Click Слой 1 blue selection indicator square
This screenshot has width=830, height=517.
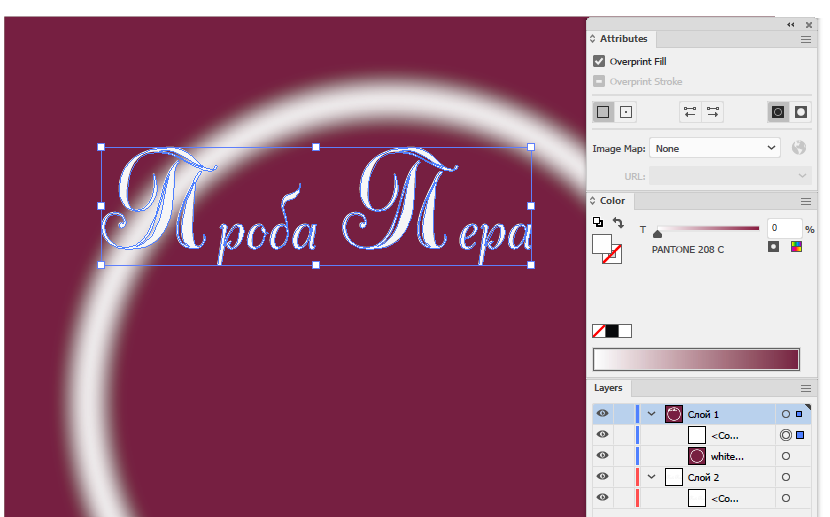[799, 414]
